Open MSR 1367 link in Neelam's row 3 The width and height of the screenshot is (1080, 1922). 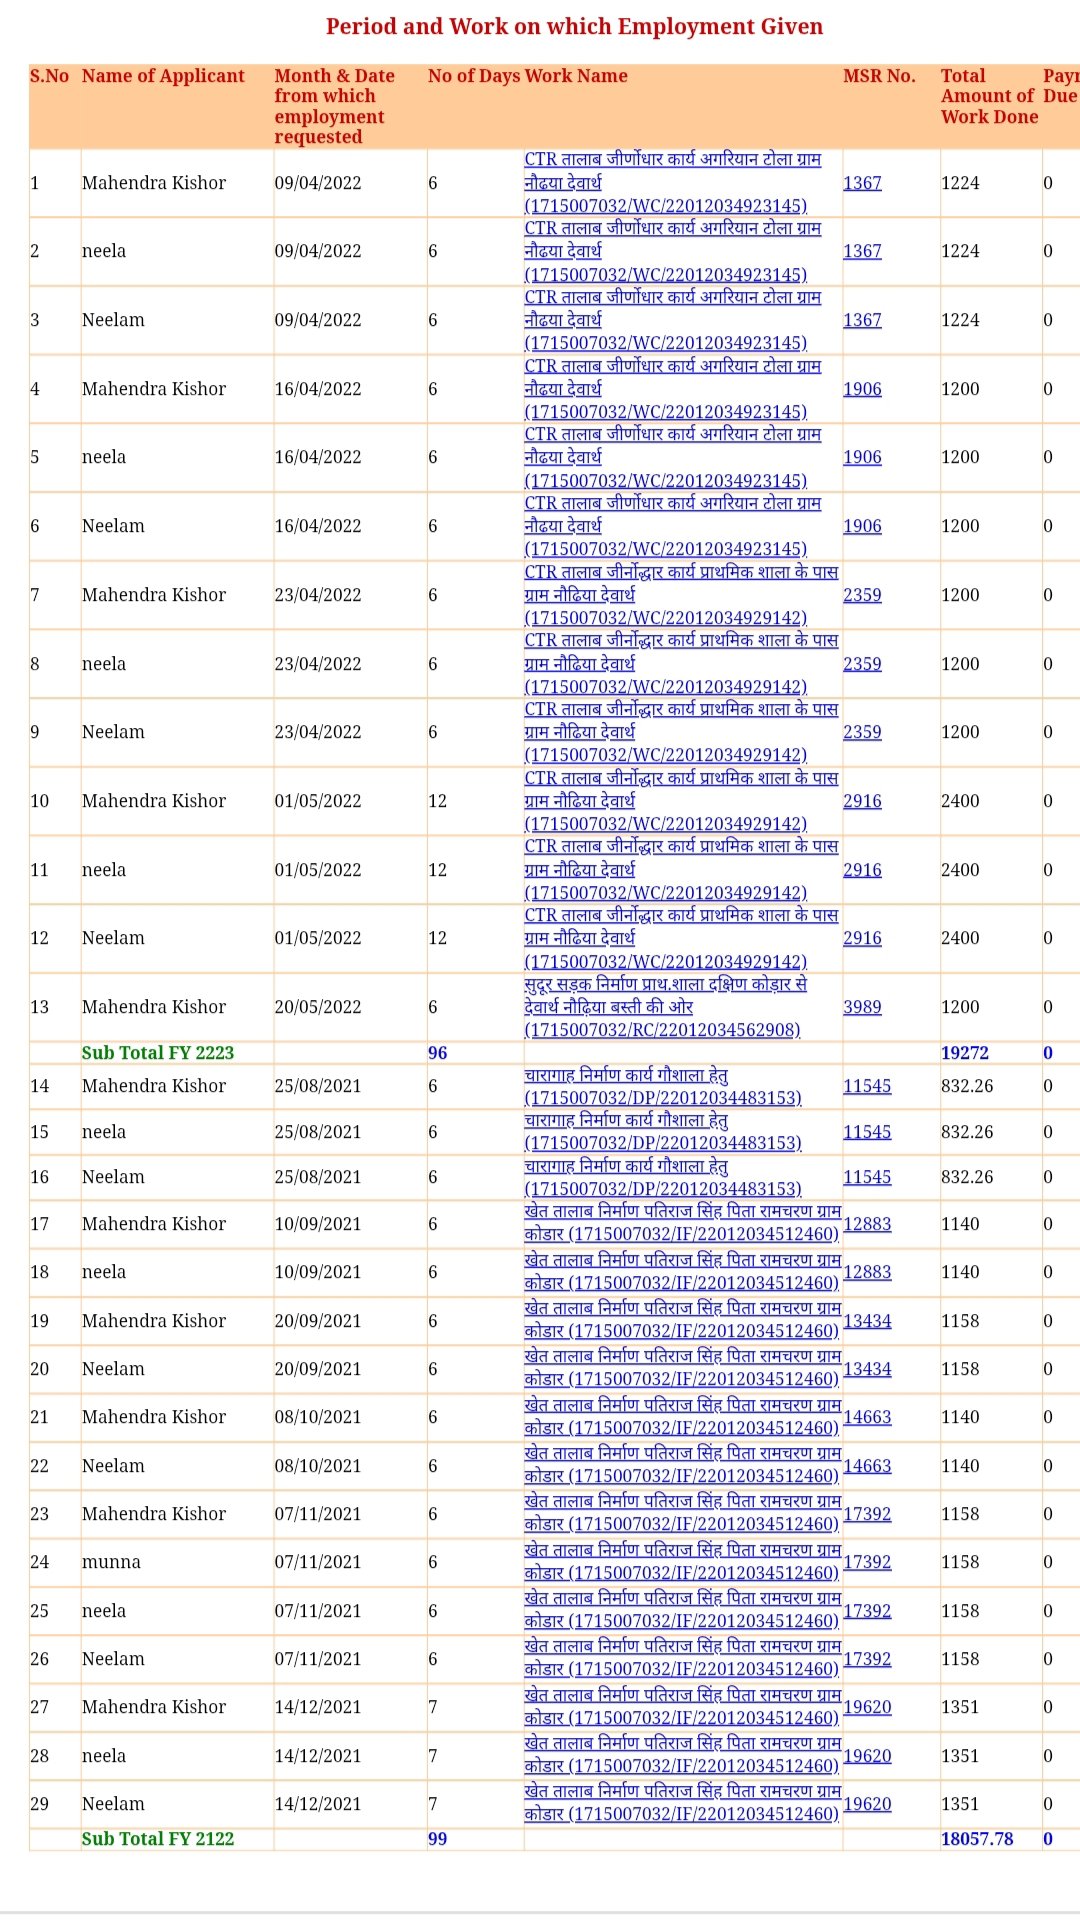point(862,320)
